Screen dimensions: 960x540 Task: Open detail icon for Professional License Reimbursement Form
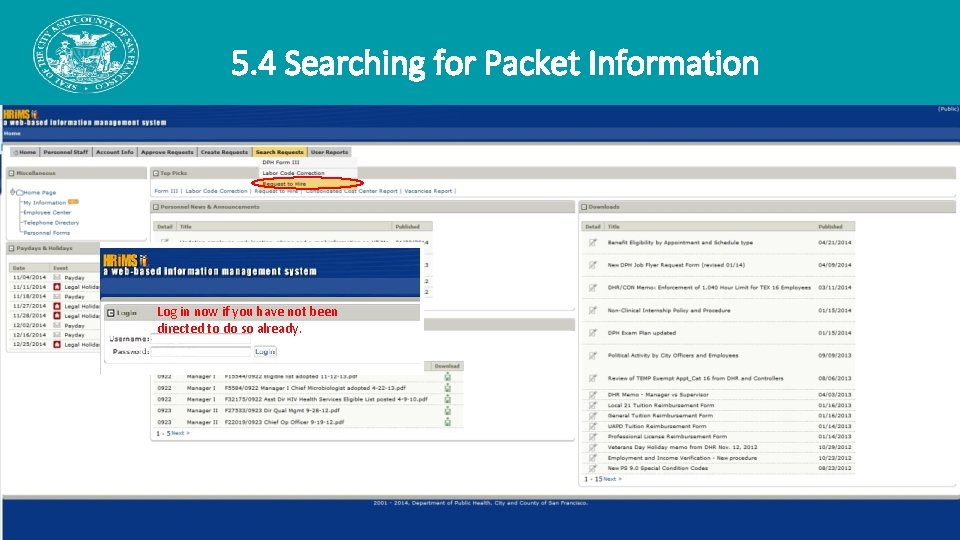coord(593,437)
